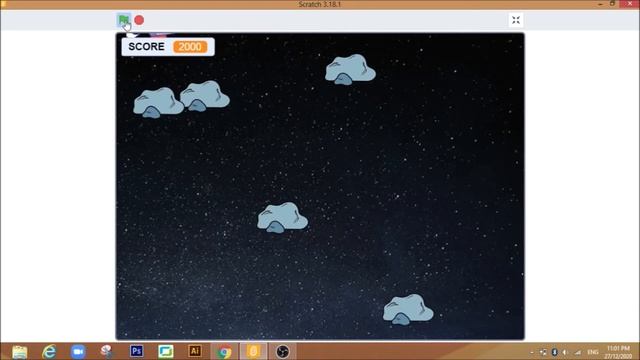The height and width of the screenshot is (360, 640).
Task: Switch to OBS Studio in the taskbar
Action: pos(282,351)
